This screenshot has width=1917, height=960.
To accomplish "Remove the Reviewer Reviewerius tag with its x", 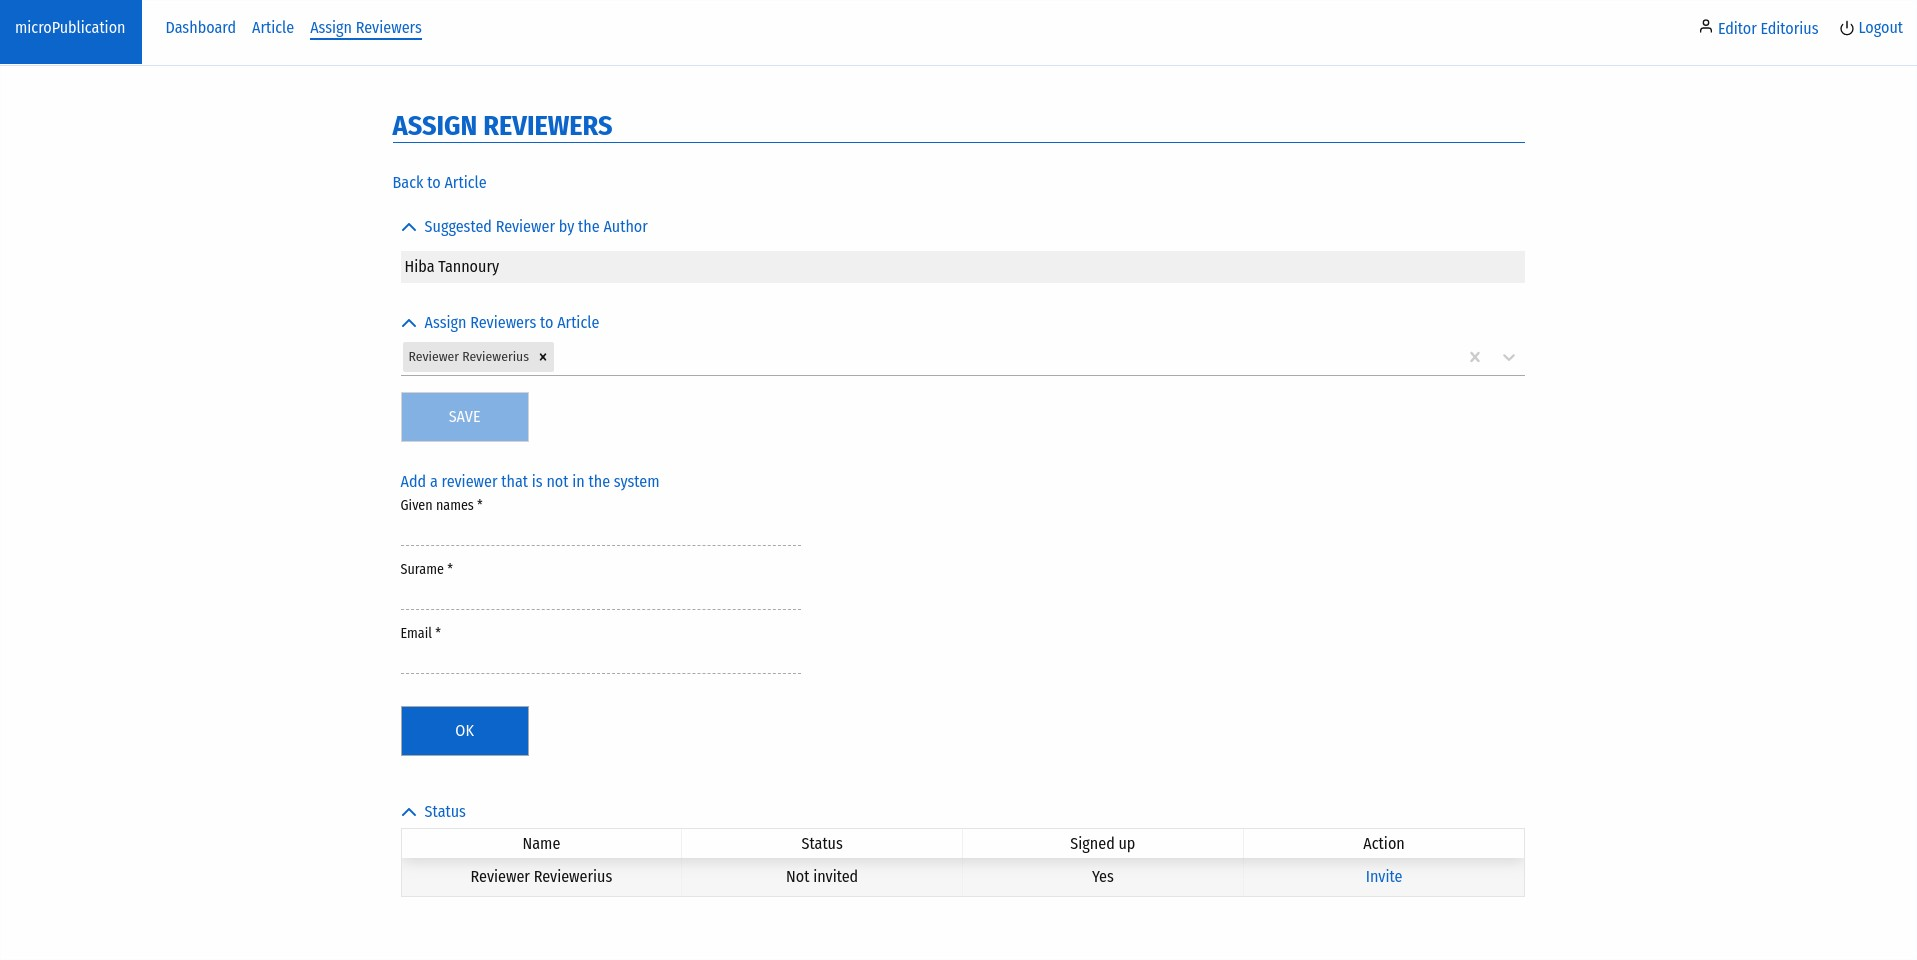I will (x=543, y=357).
